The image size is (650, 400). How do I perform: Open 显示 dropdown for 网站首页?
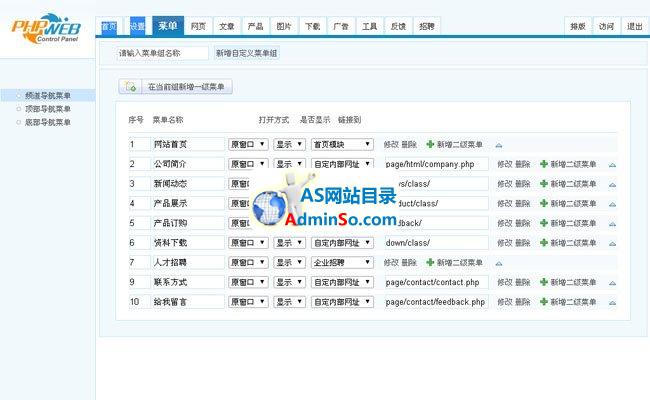click(289, 144)
